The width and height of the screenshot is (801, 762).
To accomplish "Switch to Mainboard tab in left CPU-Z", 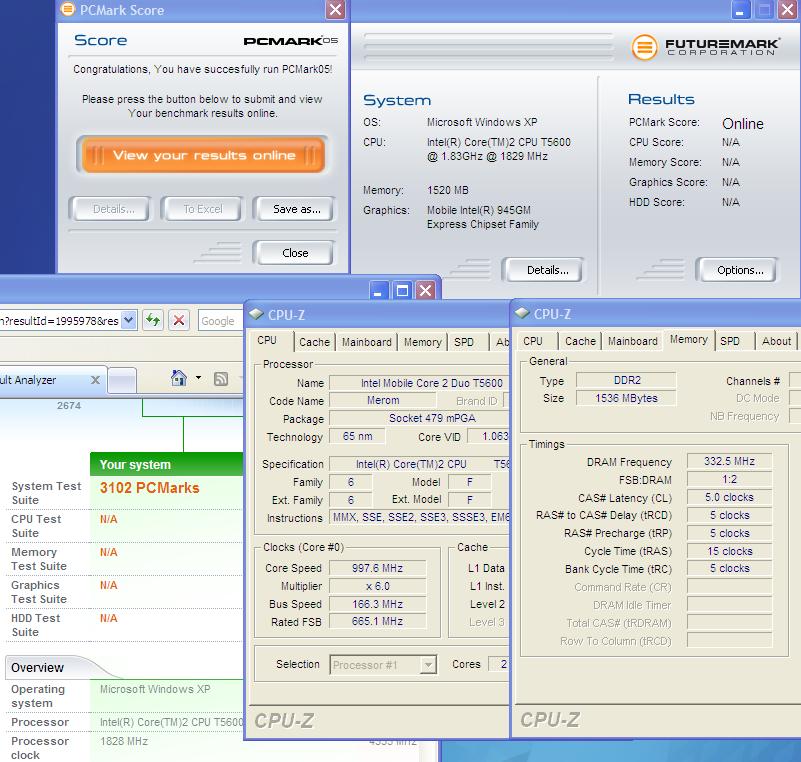I will tap(366, 342).
